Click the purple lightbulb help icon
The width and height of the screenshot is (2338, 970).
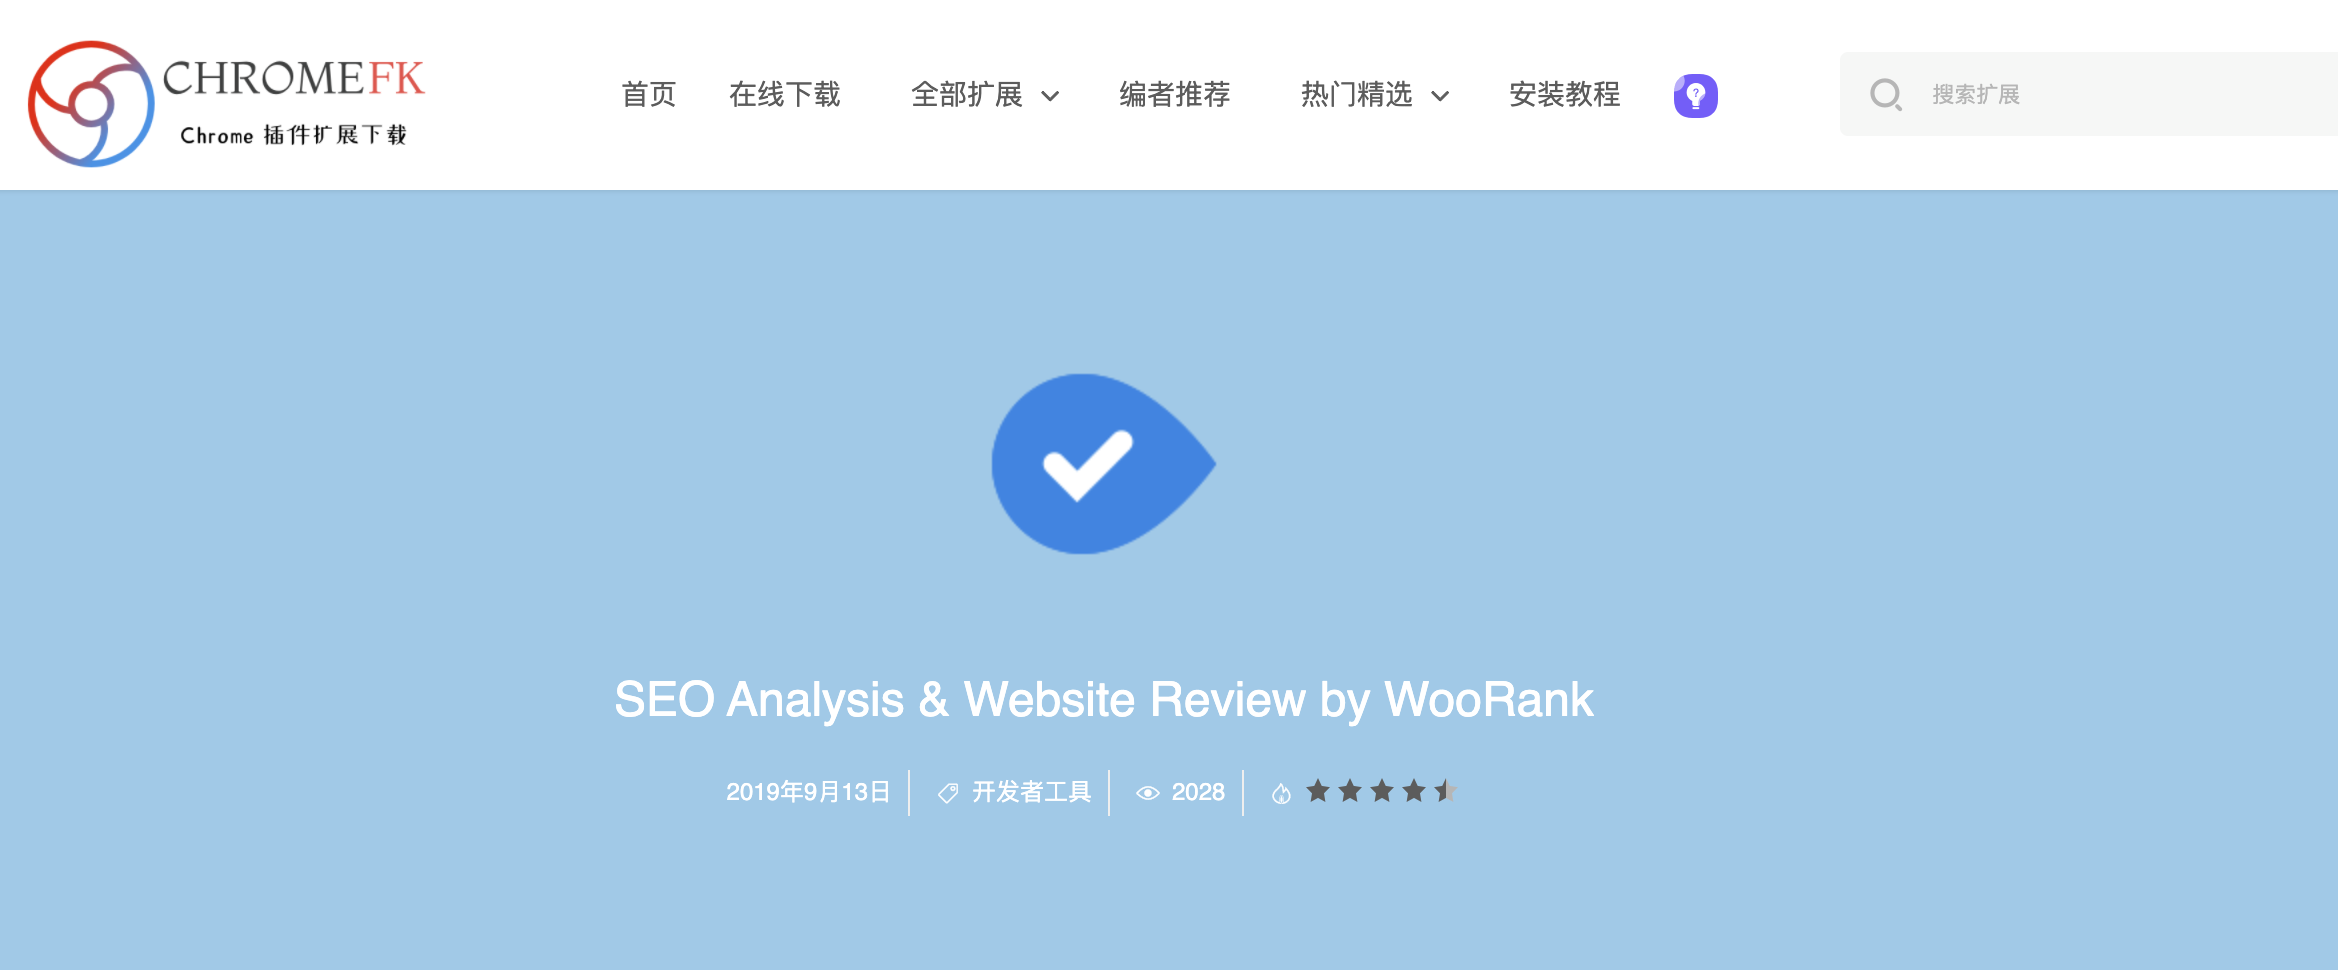tap(1695, 96)
